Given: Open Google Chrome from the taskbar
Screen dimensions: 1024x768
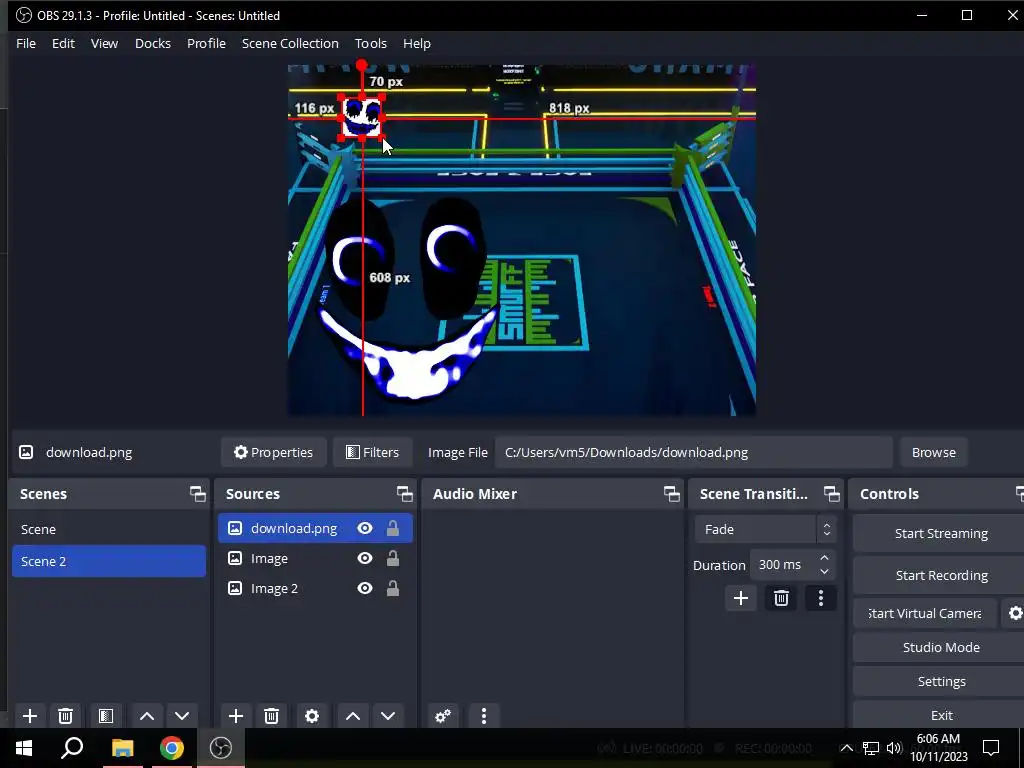Looking at the screenshot, I should pyautogui.click(x=172, y=748).
